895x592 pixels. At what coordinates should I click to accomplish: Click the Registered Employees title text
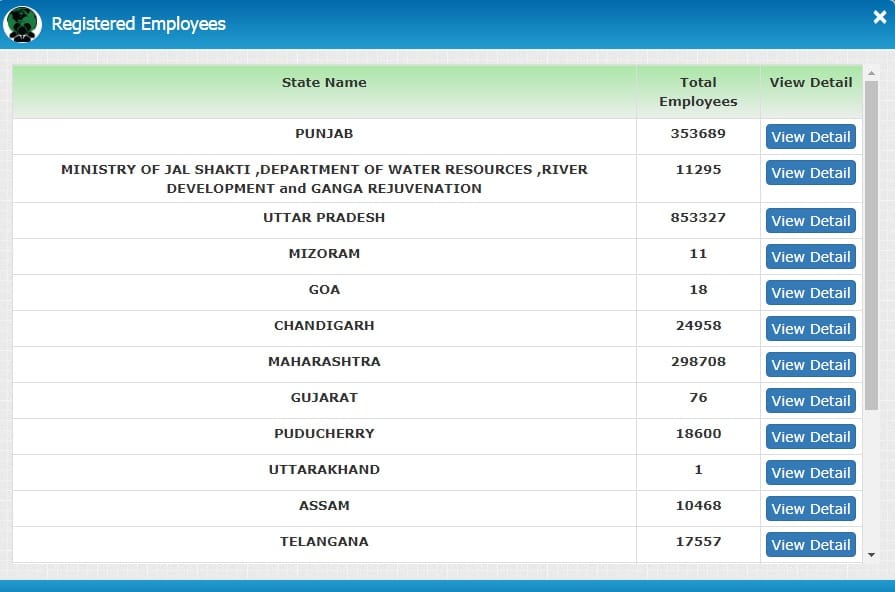point(139,24)
